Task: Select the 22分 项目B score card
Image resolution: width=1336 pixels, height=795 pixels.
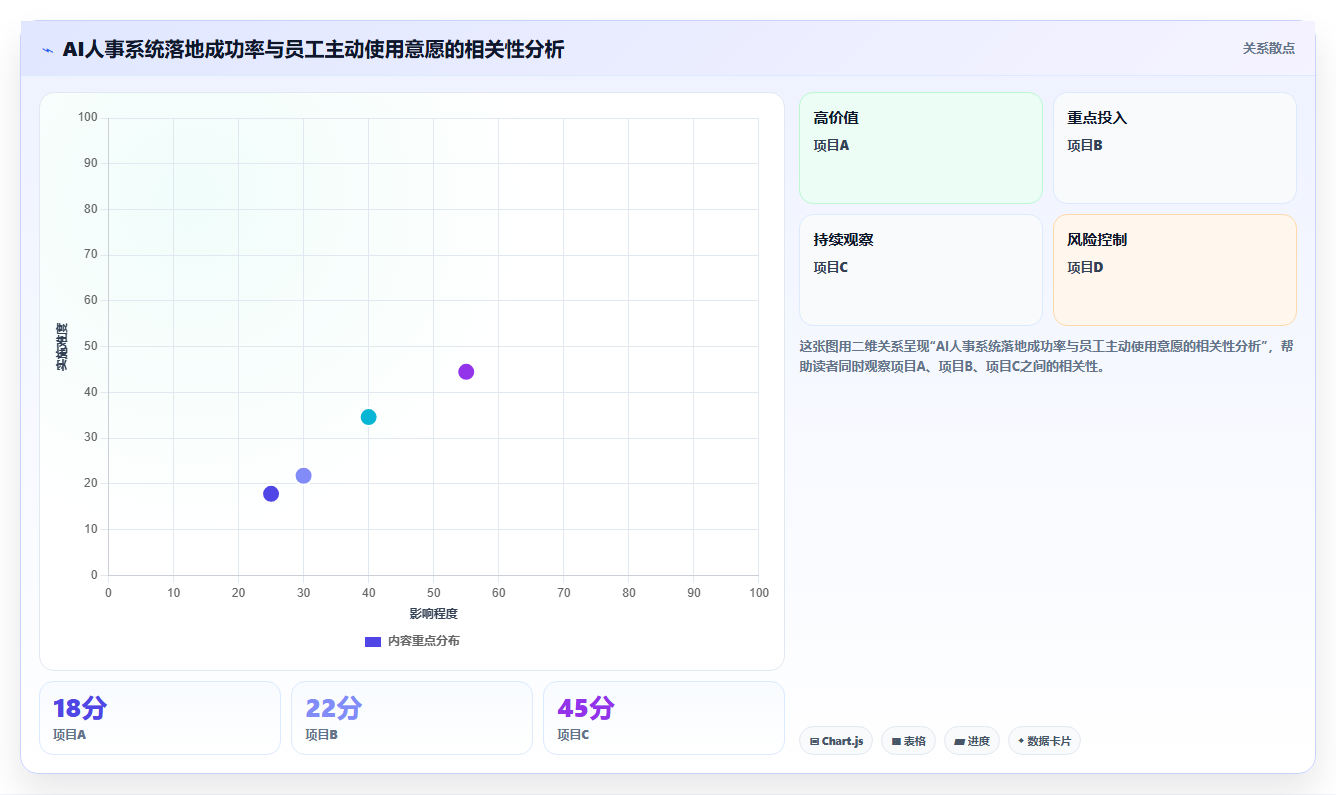Action: pos(412,718)
